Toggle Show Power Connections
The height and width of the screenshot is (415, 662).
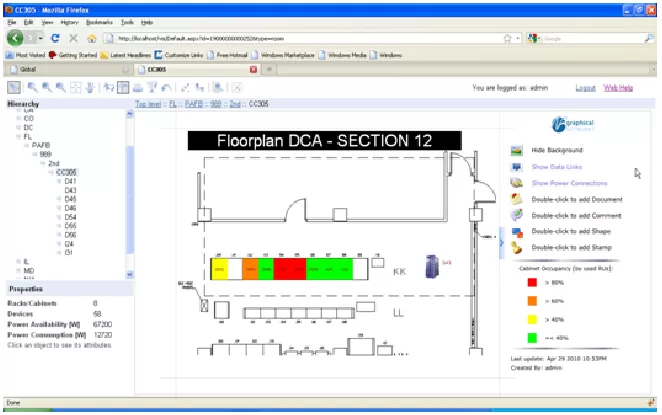click(570, 183)
